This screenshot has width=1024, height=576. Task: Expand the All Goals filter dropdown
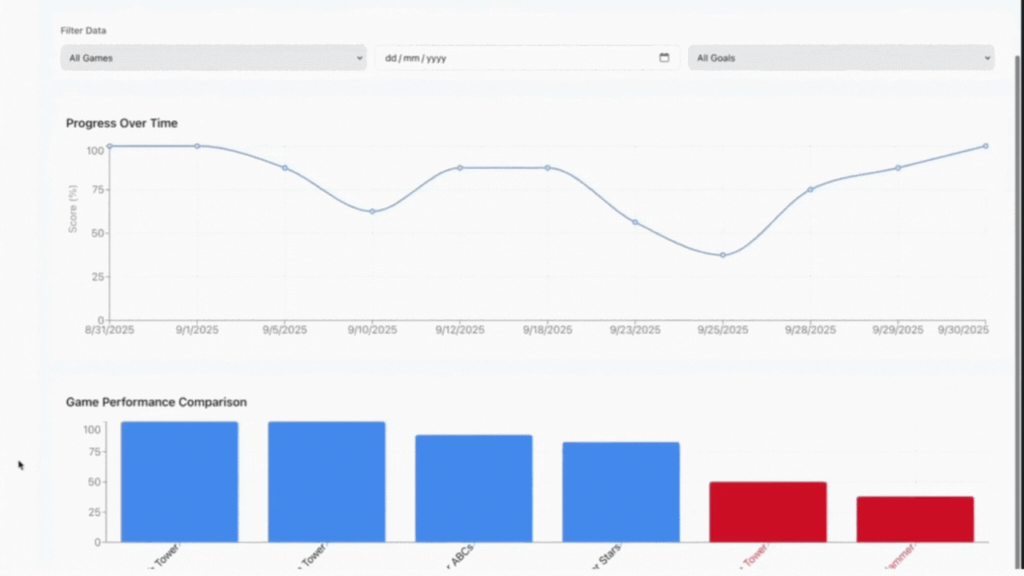pyautogui.click(x=840, y=58)
